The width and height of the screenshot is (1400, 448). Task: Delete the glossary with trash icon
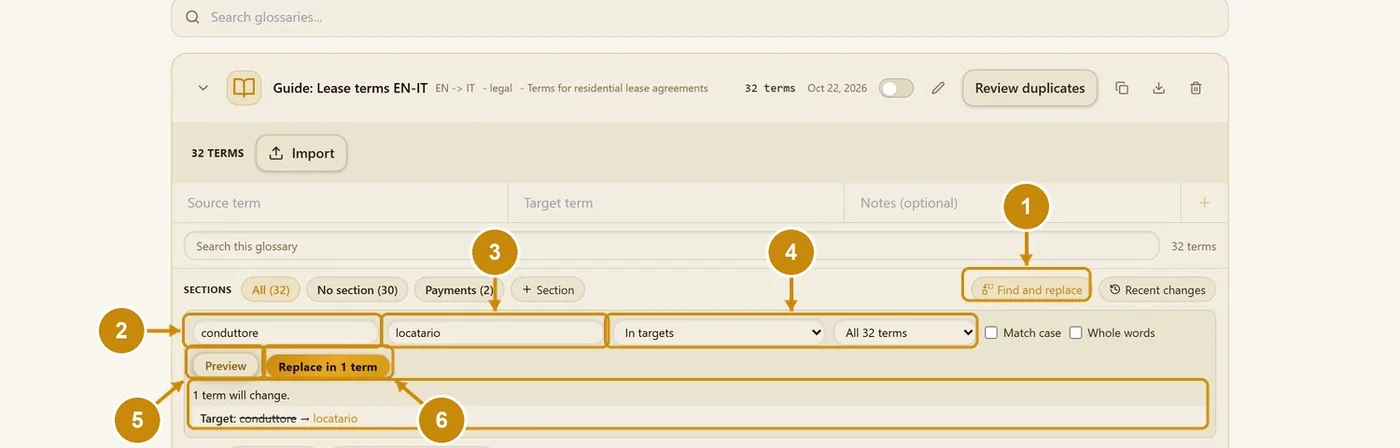[x=1196, y=88]
